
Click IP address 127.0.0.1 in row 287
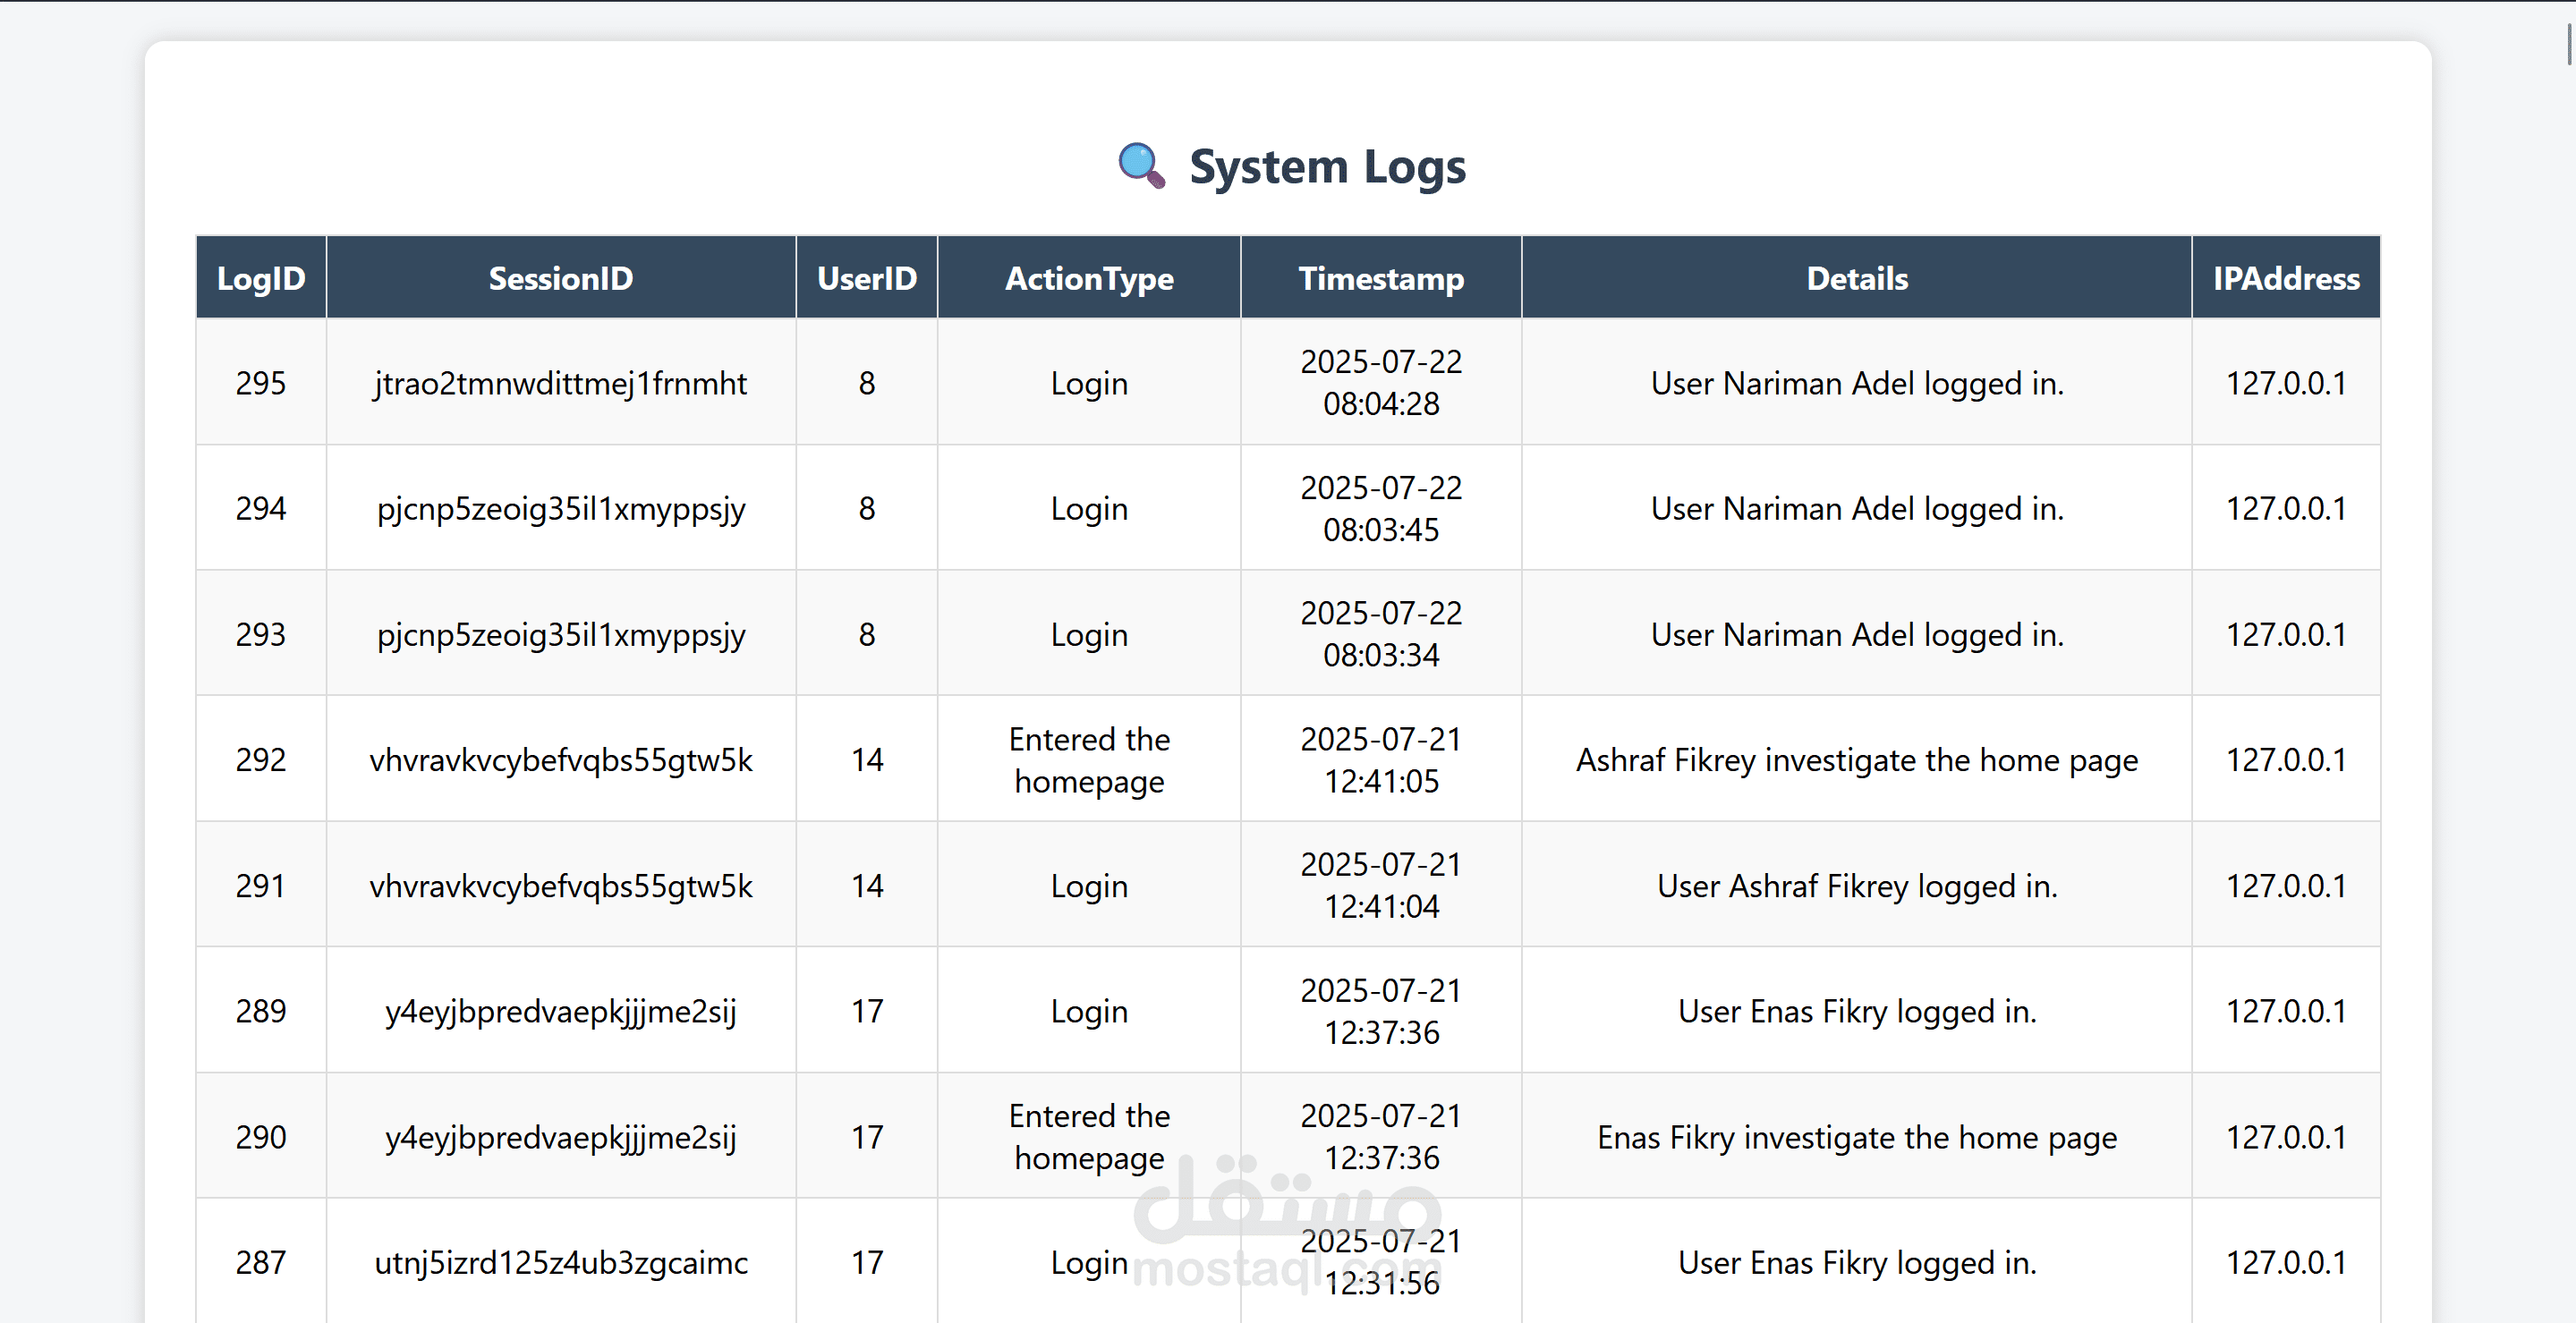2286,1262
